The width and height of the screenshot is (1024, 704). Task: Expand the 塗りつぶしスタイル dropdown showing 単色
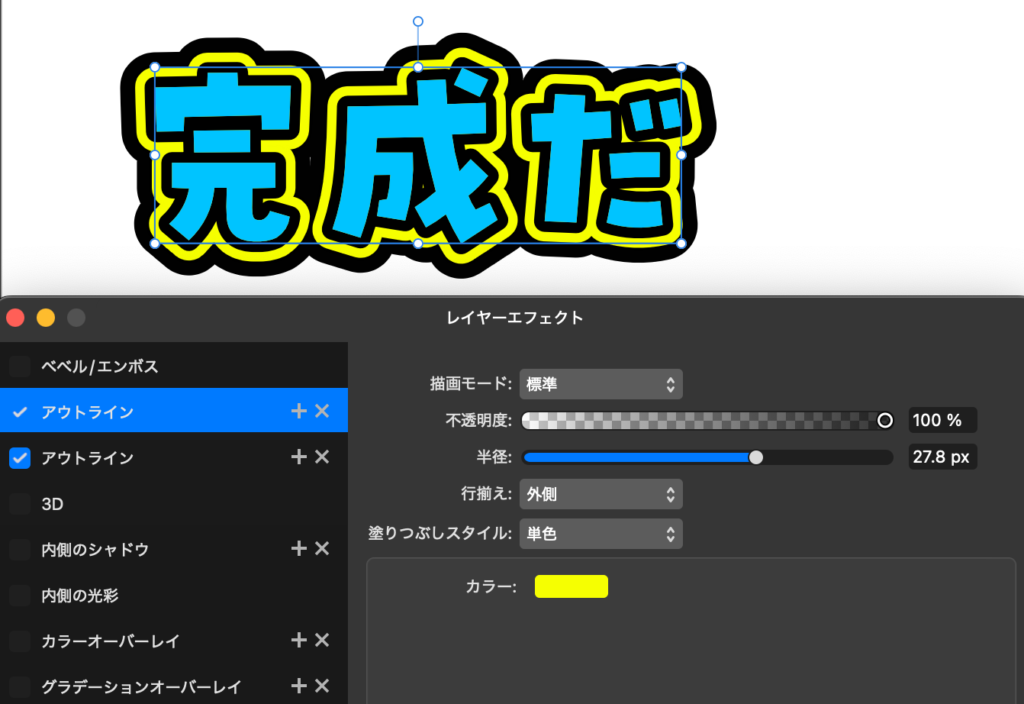coord(601,534)
